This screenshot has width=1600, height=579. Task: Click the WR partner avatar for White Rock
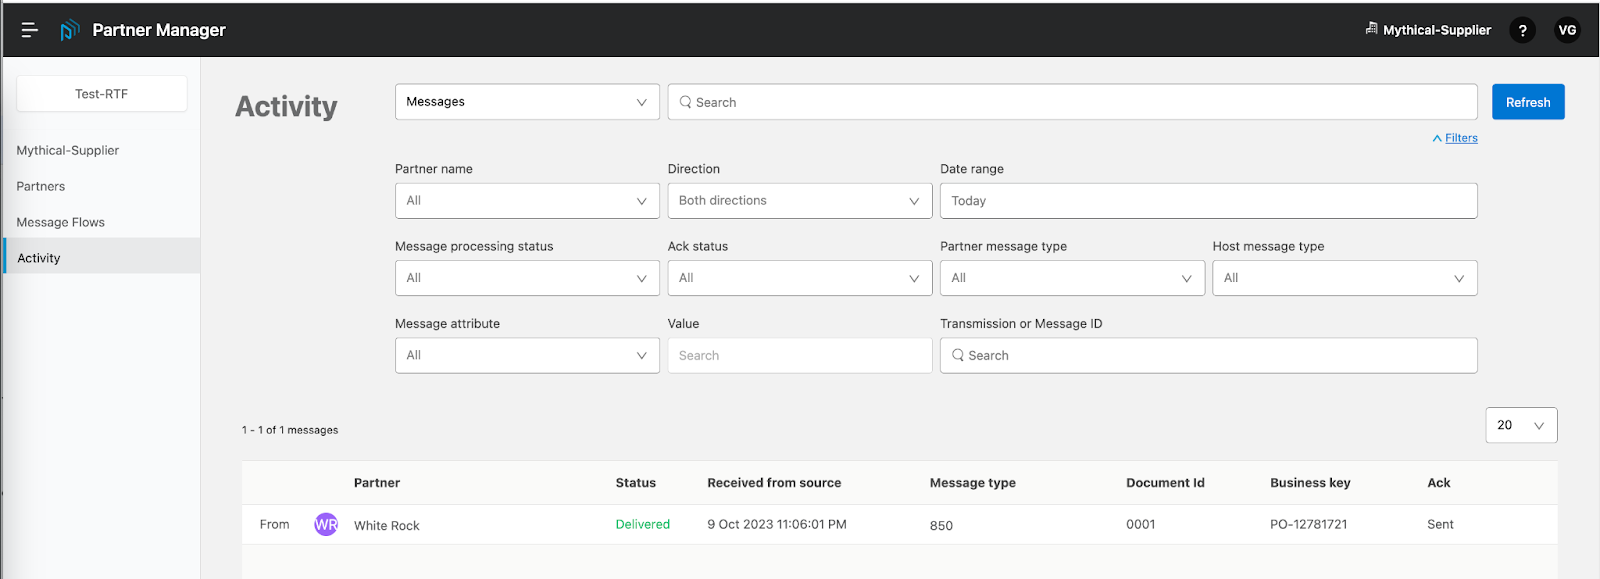[x=326, y=525]
